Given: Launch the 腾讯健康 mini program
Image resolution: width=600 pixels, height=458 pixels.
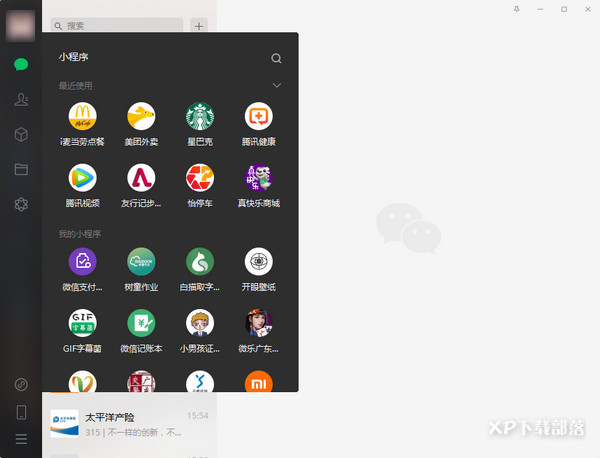Looking at the screenshot, I should click(259, 124).
